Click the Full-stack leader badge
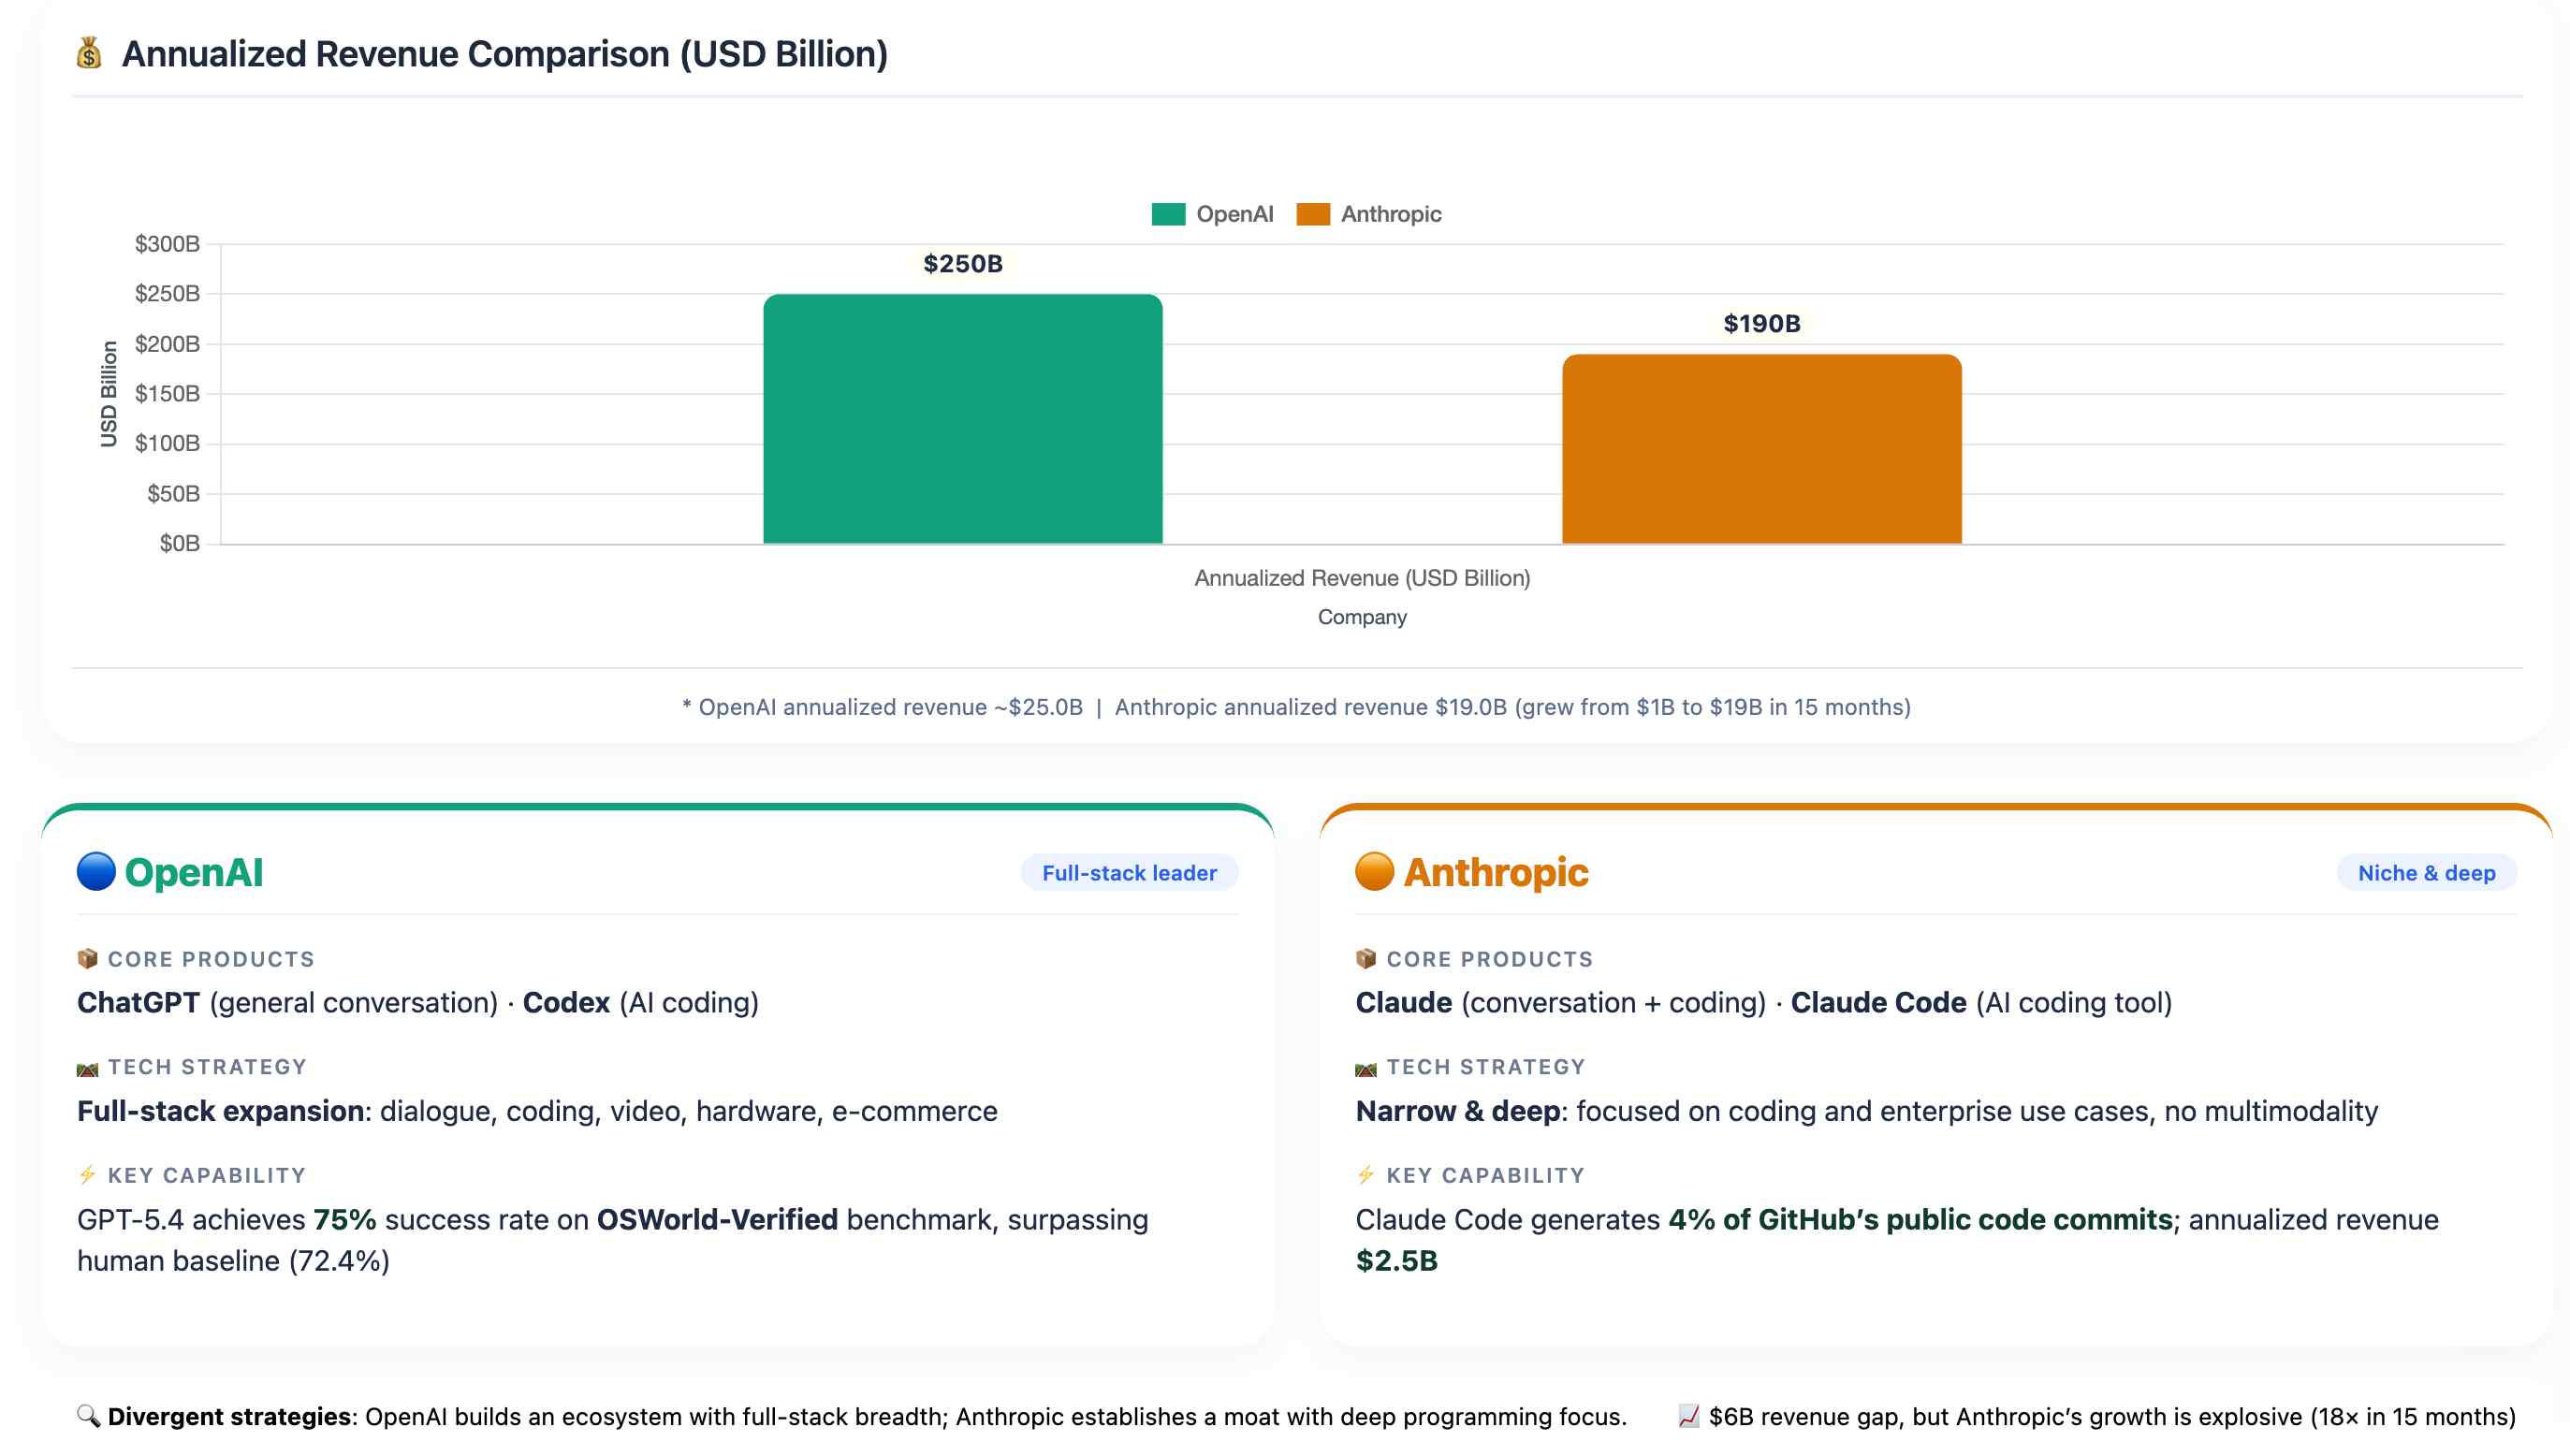Screen dimensions: 2570x1456 tap(1128, 872)
